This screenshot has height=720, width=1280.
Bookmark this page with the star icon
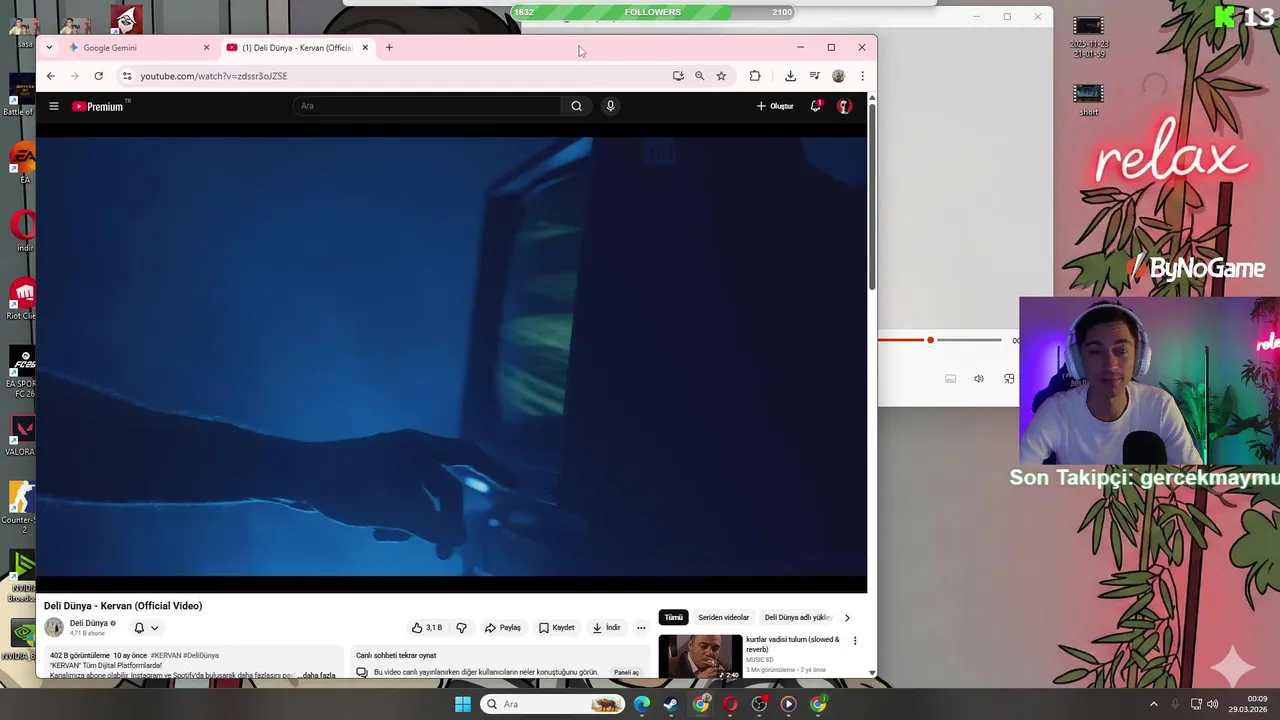pos(721,76)
